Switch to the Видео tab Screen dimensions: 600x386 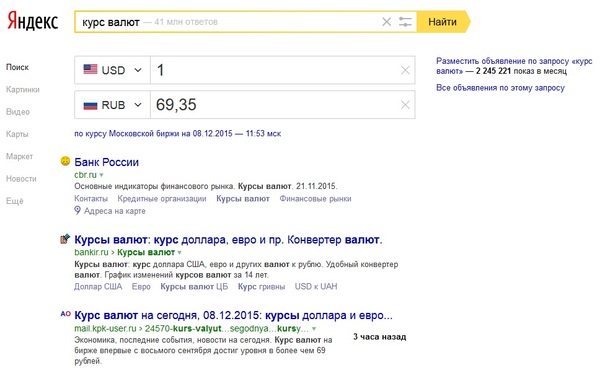(x=18, y=112)
